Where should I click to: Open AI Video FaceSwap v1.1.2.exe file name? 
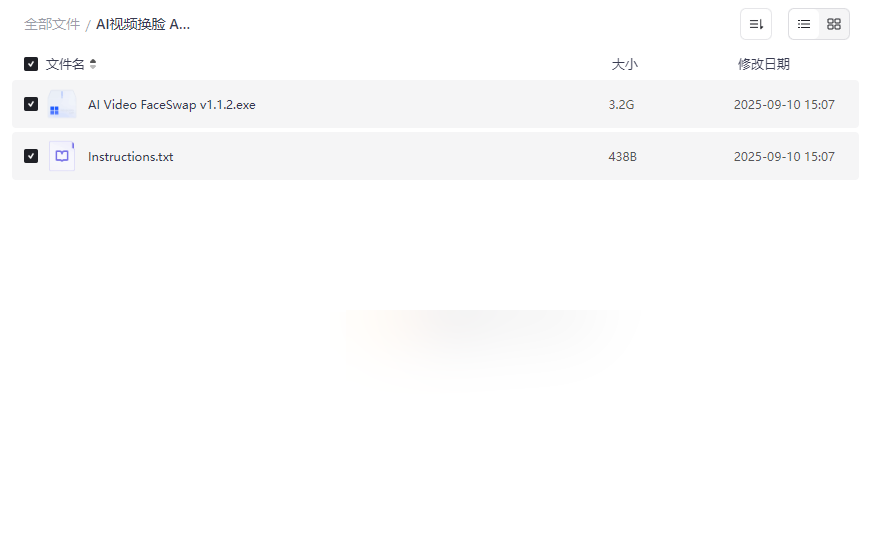click(172, 105)
